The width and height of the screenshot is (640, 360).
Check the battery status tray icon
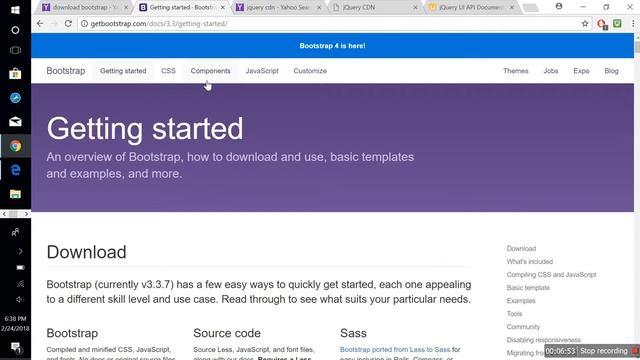click(20, 268)
